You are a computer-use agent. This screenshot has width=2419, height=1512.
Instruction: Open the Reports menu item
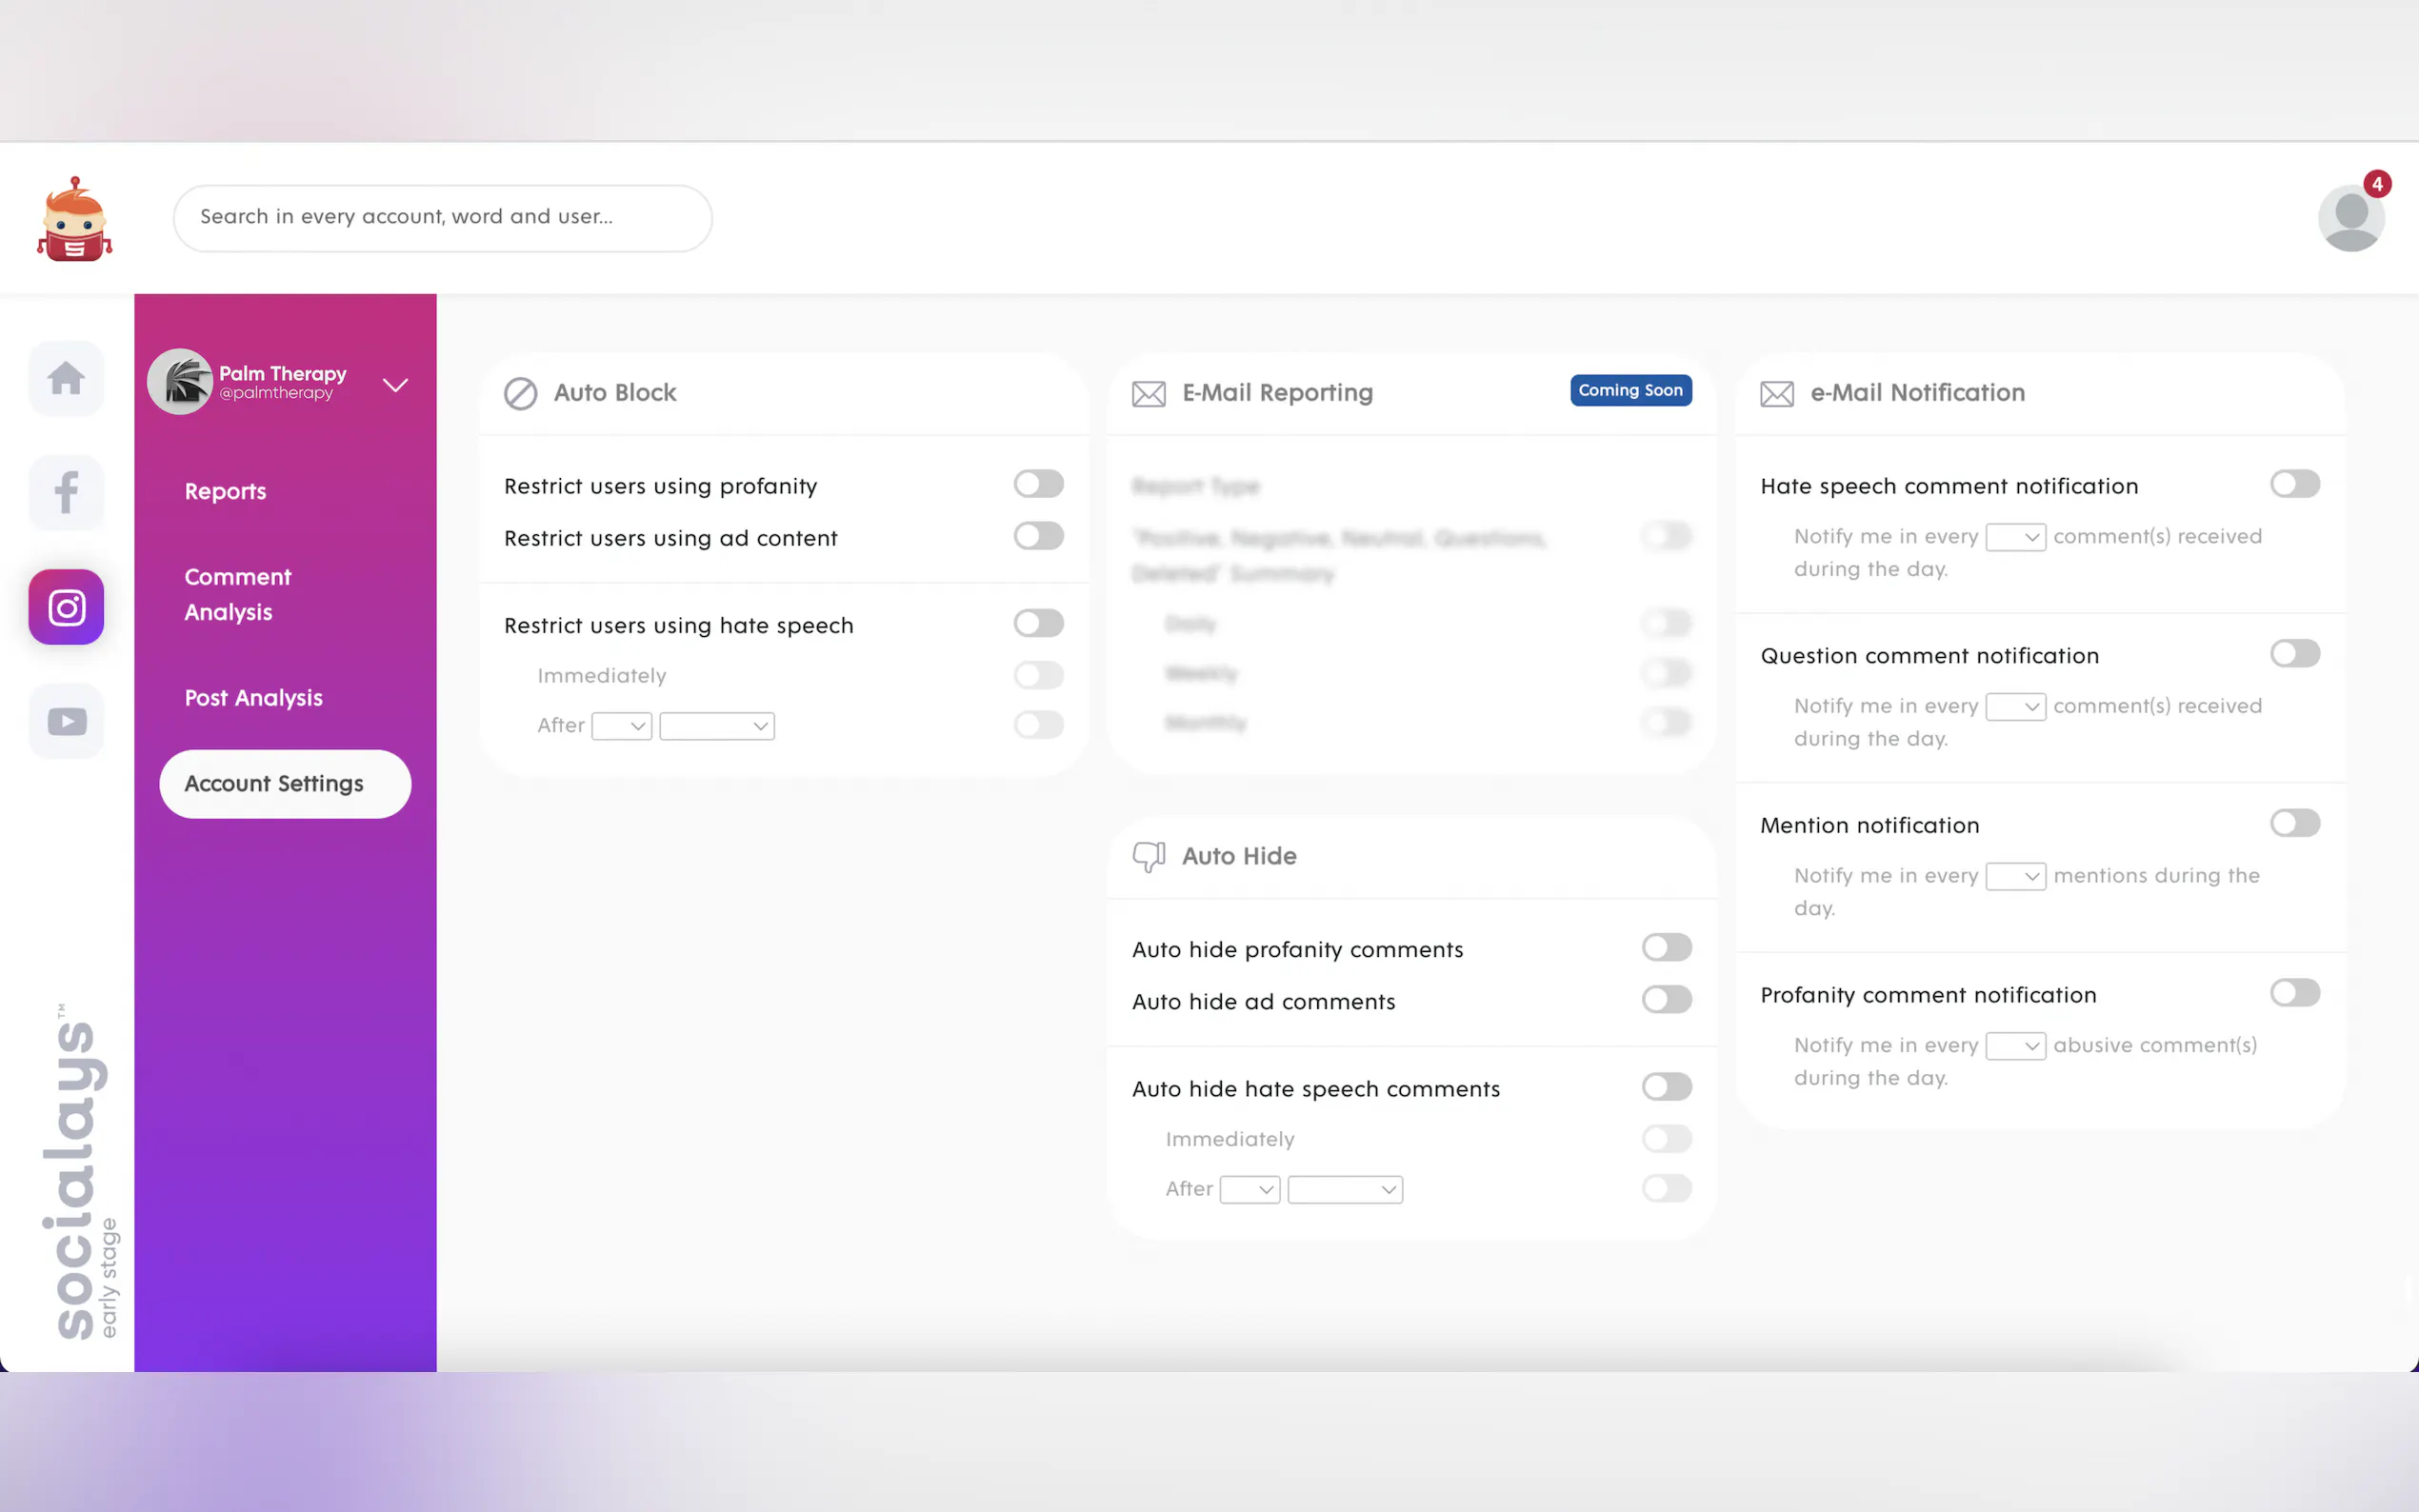click(x=225, y=491)
